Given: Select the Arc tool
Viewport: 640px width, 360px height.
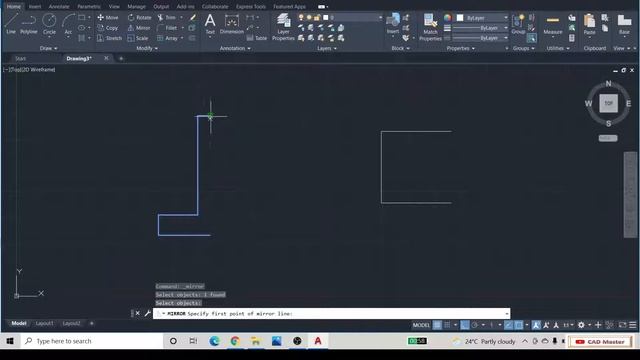Looking at the screenshot, I should tap(68, 24).
